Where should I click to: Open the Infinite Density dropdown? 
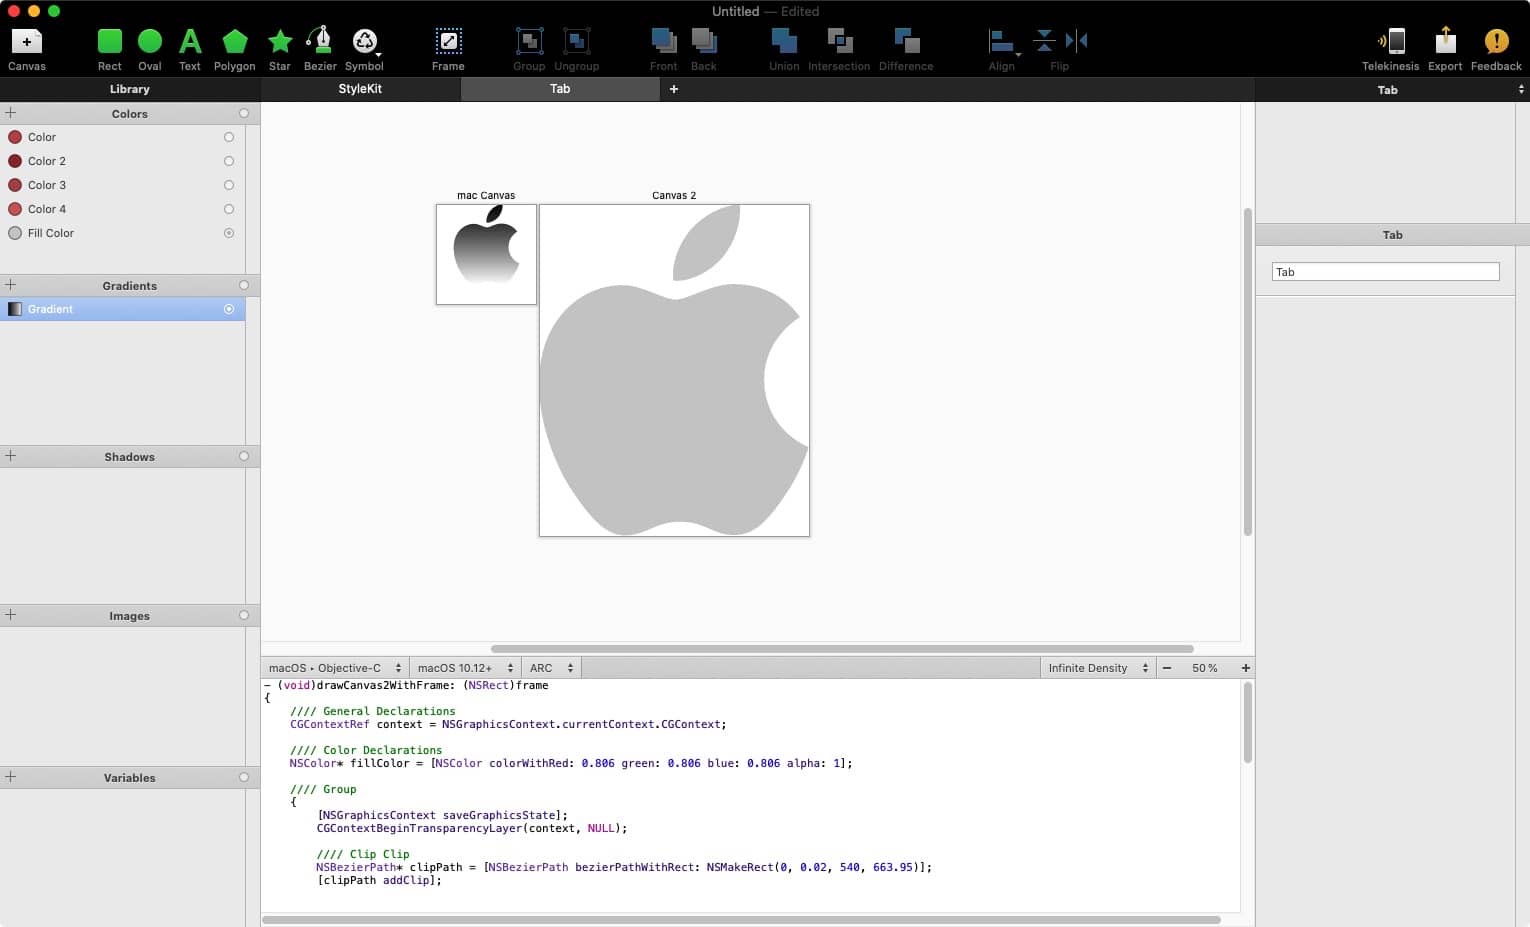pos(1098,668)
